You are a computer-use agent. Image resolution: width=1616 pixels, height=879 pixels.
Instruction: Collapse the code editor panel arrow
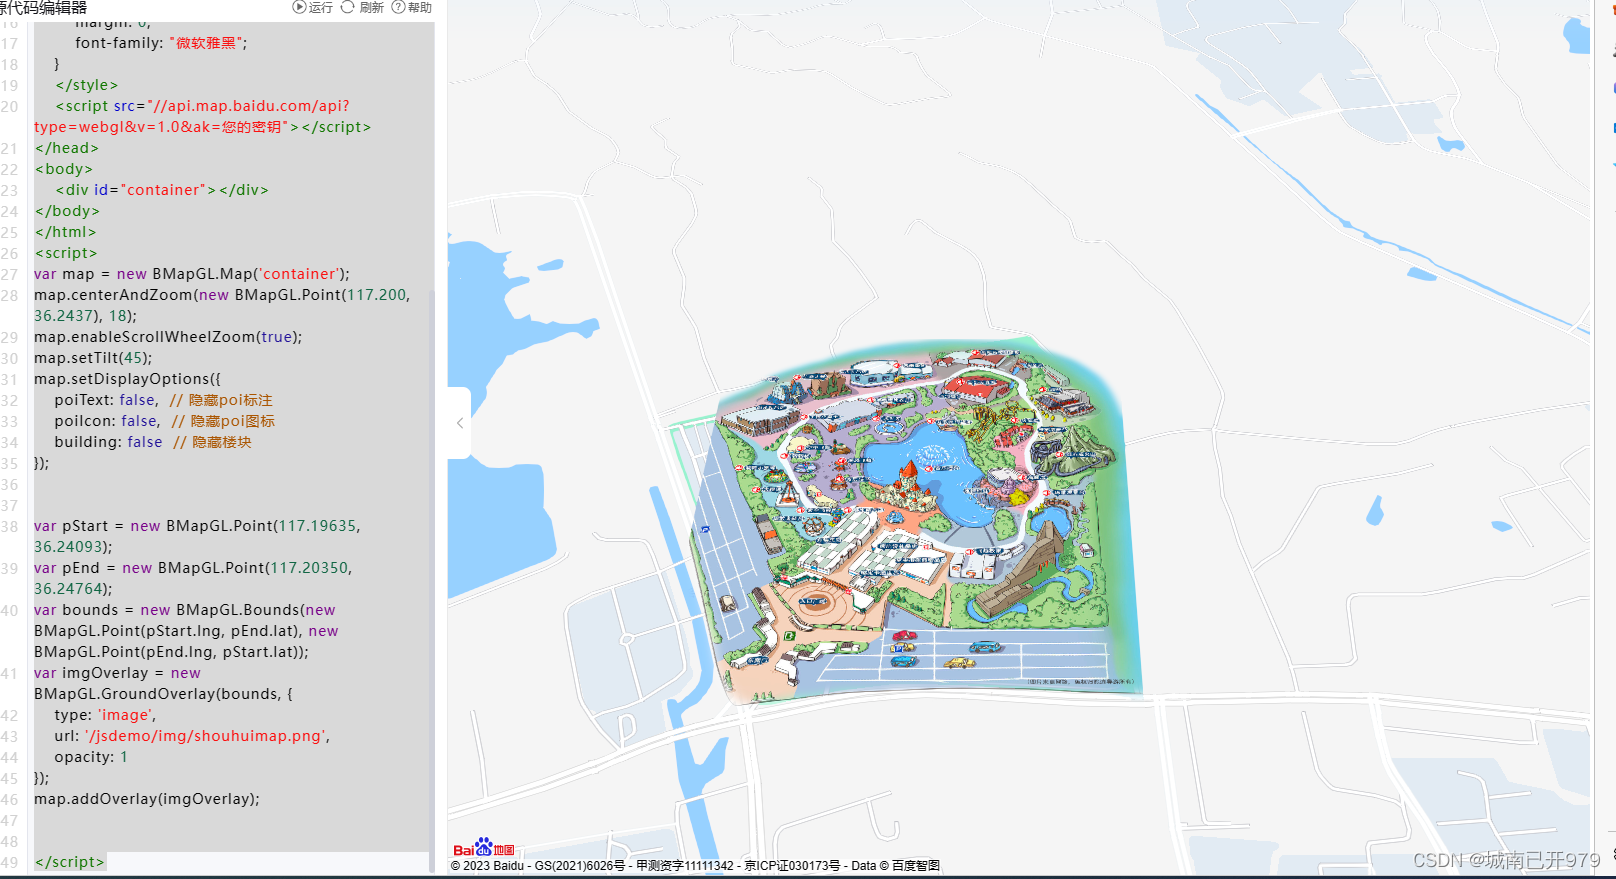click(460, 423)
